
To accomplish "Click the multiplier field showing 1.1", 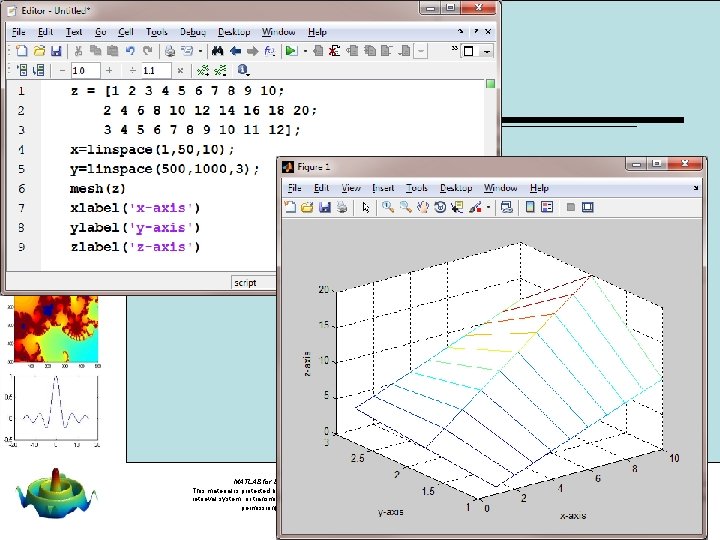I will (x=156, y=70).
